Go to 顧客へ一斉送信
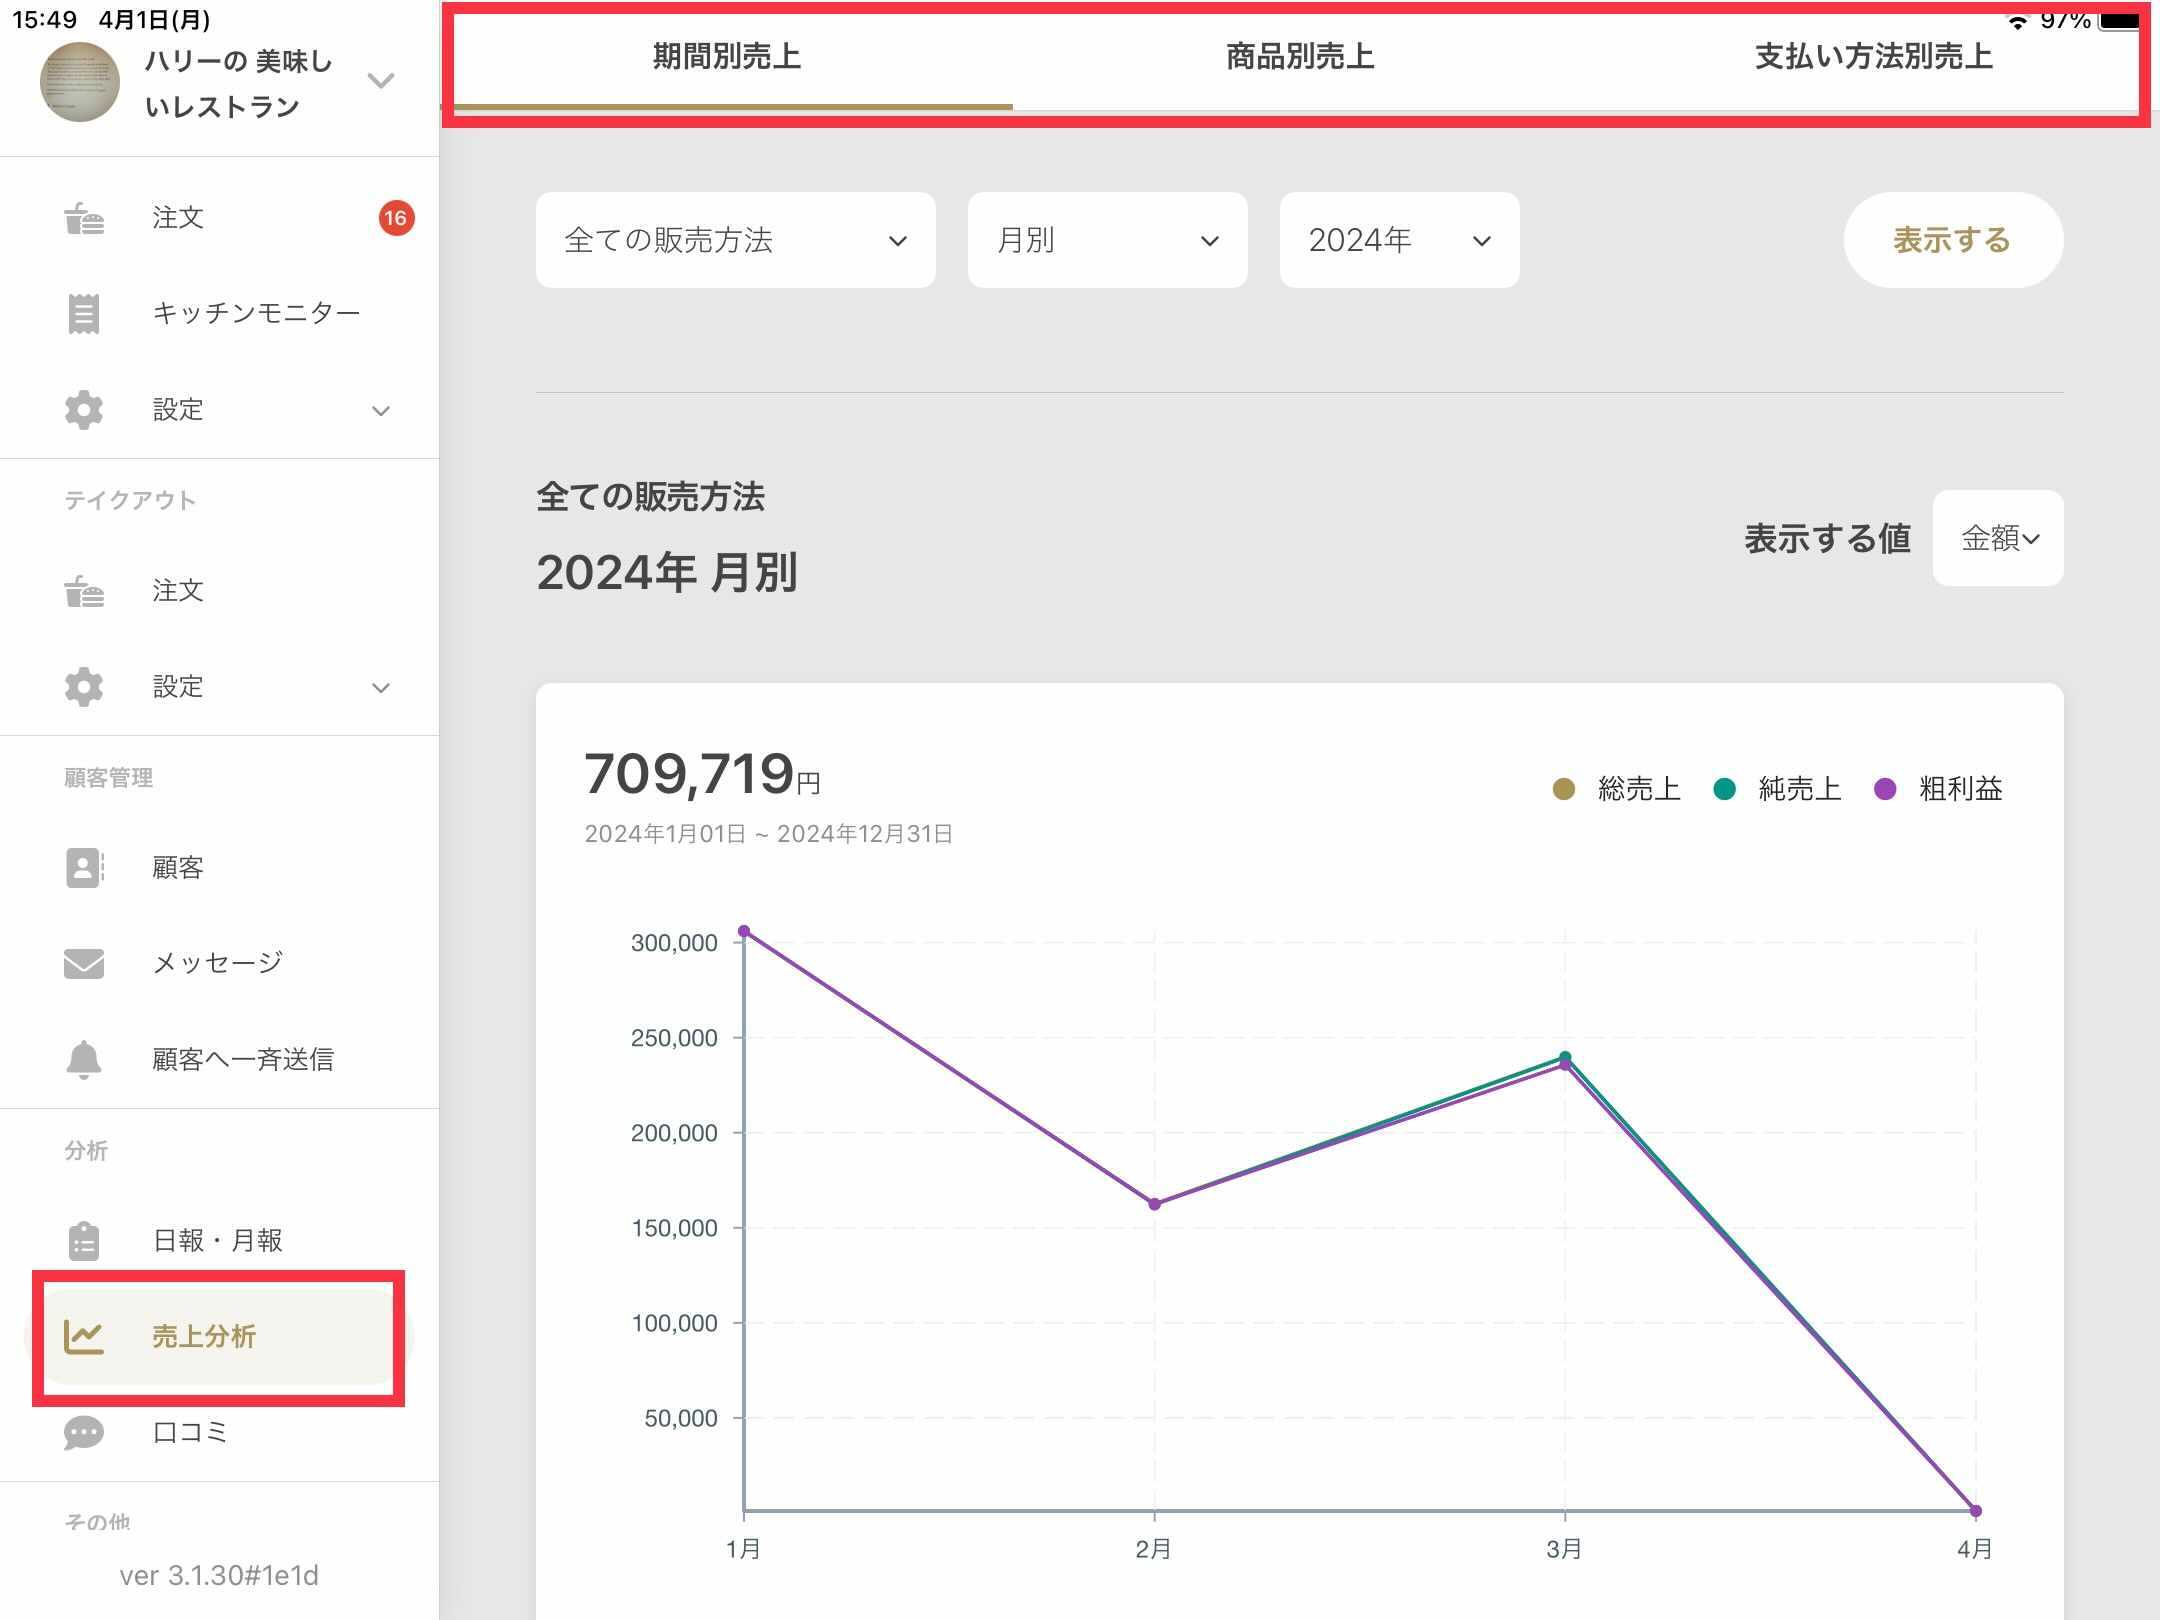 point(218,1060)
